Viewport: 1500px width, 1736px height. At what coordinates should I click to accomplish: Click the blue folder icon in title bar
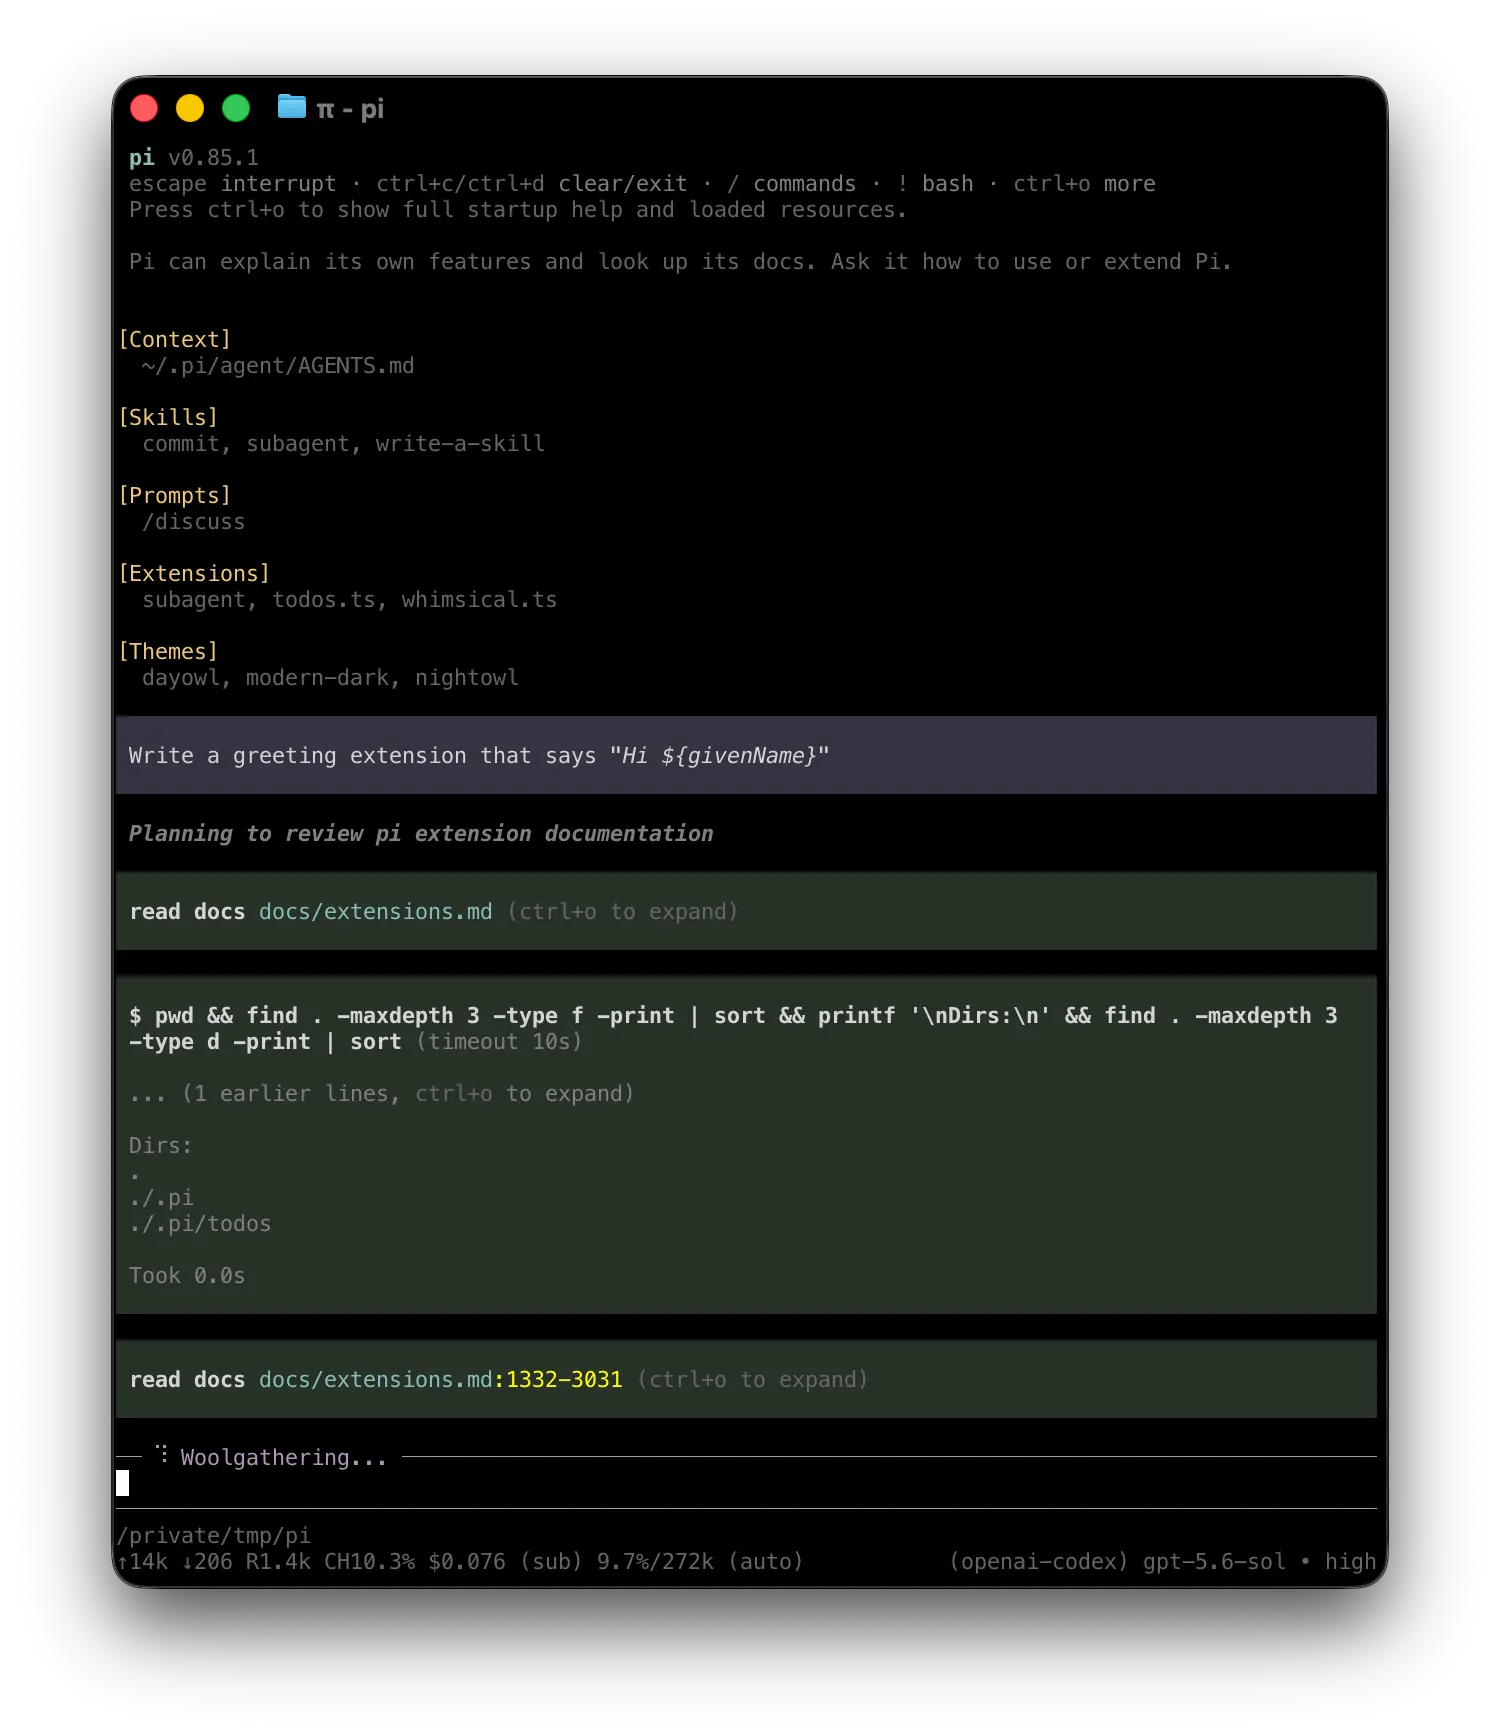[291, 106]
